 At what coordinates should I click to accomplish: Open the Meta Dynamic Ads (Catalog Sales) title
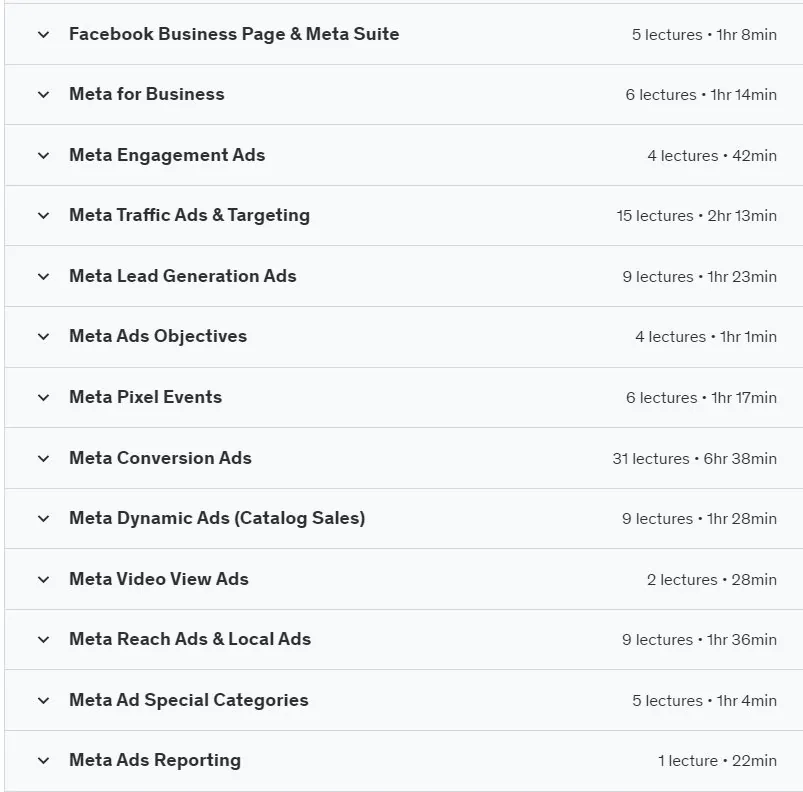(x=217, y=518)
